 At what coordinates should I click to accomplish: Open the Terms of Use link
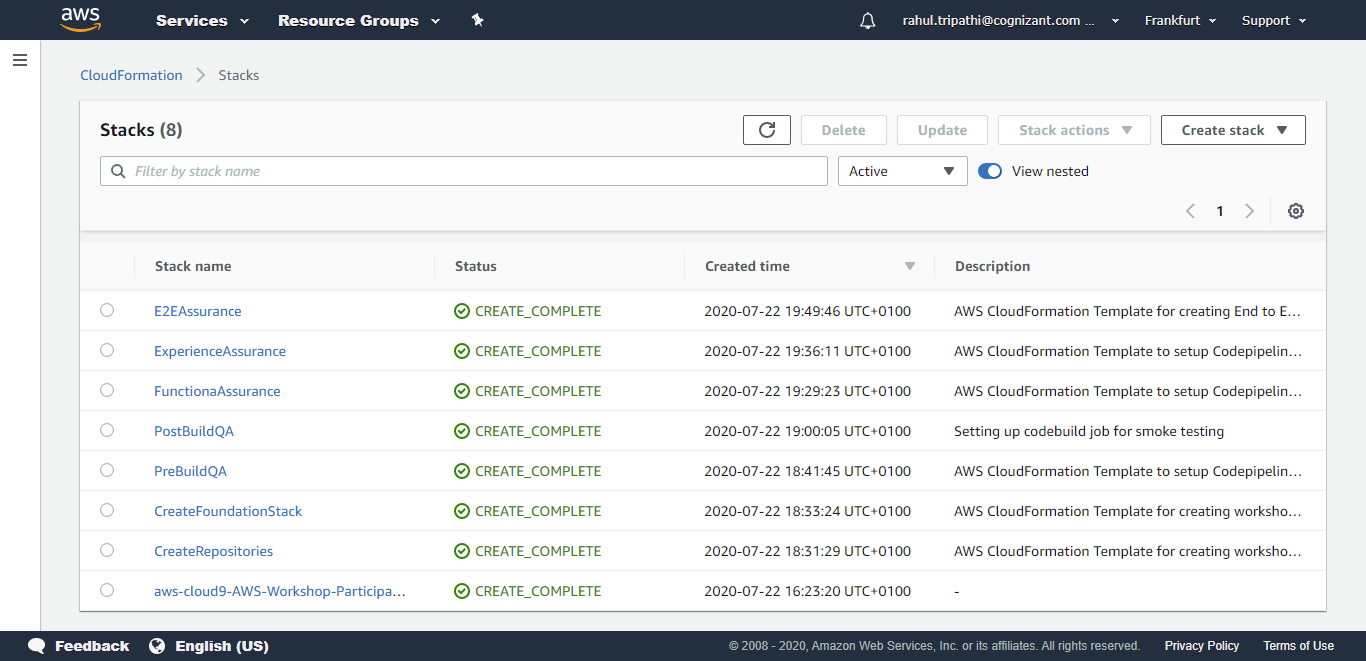pyautogui.click(x=1298, y=646)
